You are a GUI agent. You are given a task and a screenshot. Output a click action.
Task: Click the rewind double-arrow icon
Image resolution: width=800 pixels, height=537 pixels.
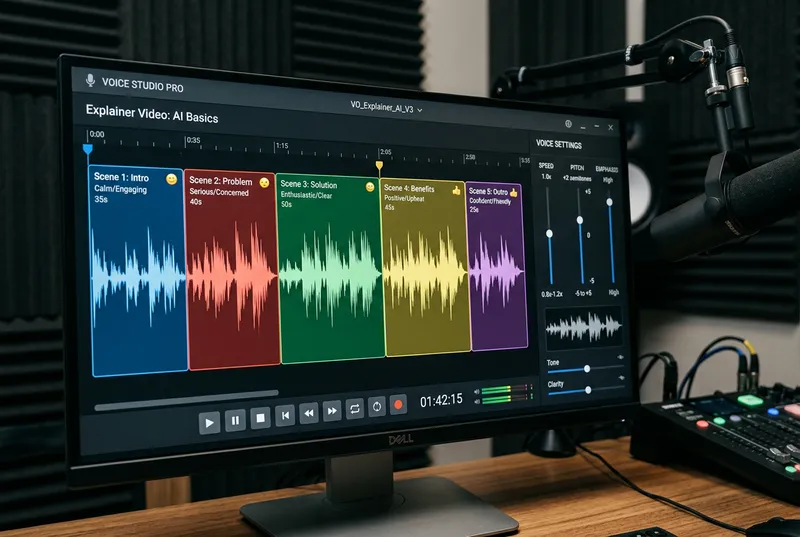click(309, 412)
